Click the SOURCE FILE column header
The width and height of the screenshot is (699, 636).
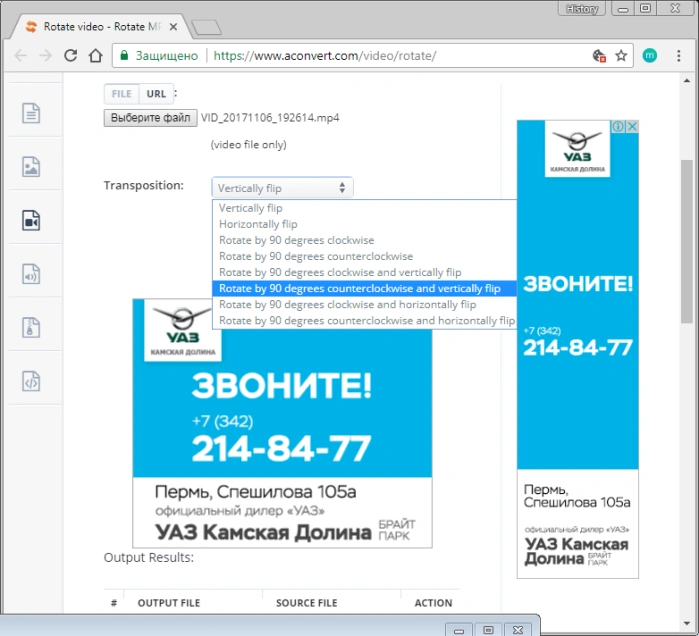(x=307, y=603)
